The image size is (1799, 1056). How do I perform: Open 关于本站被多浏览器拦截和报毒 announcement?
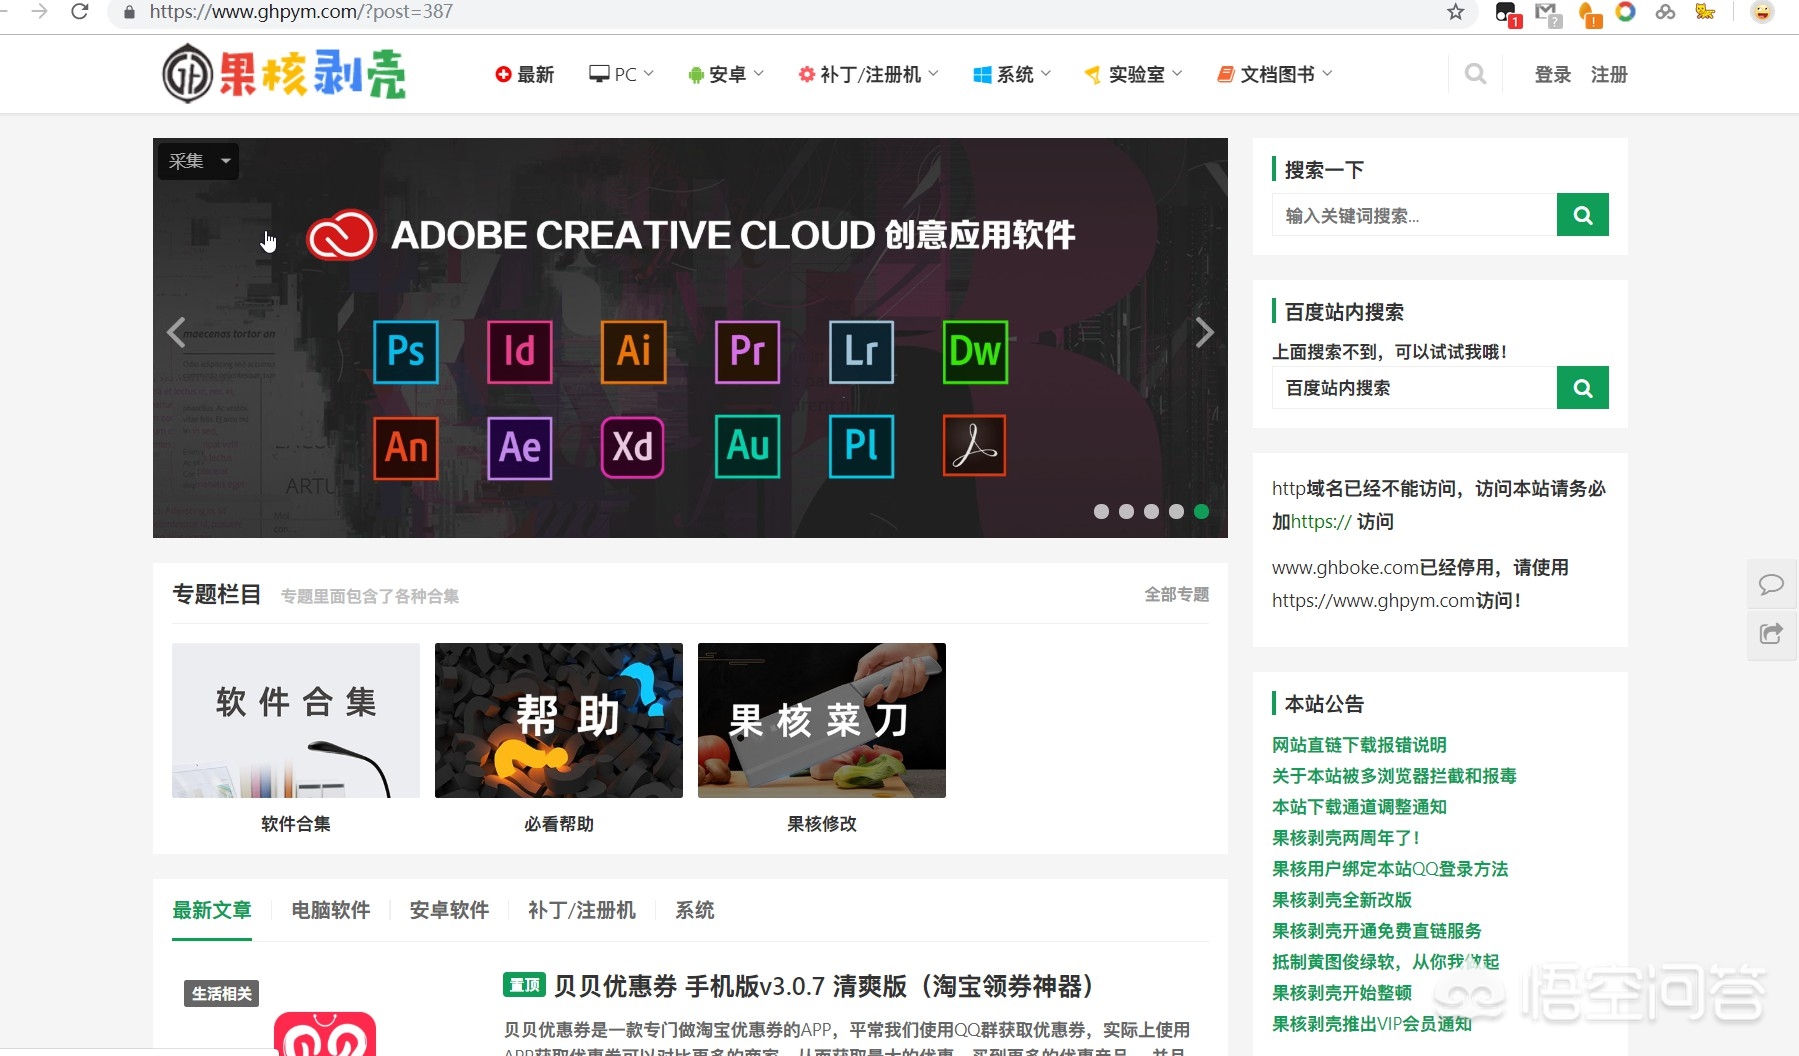click(1394, 776)
